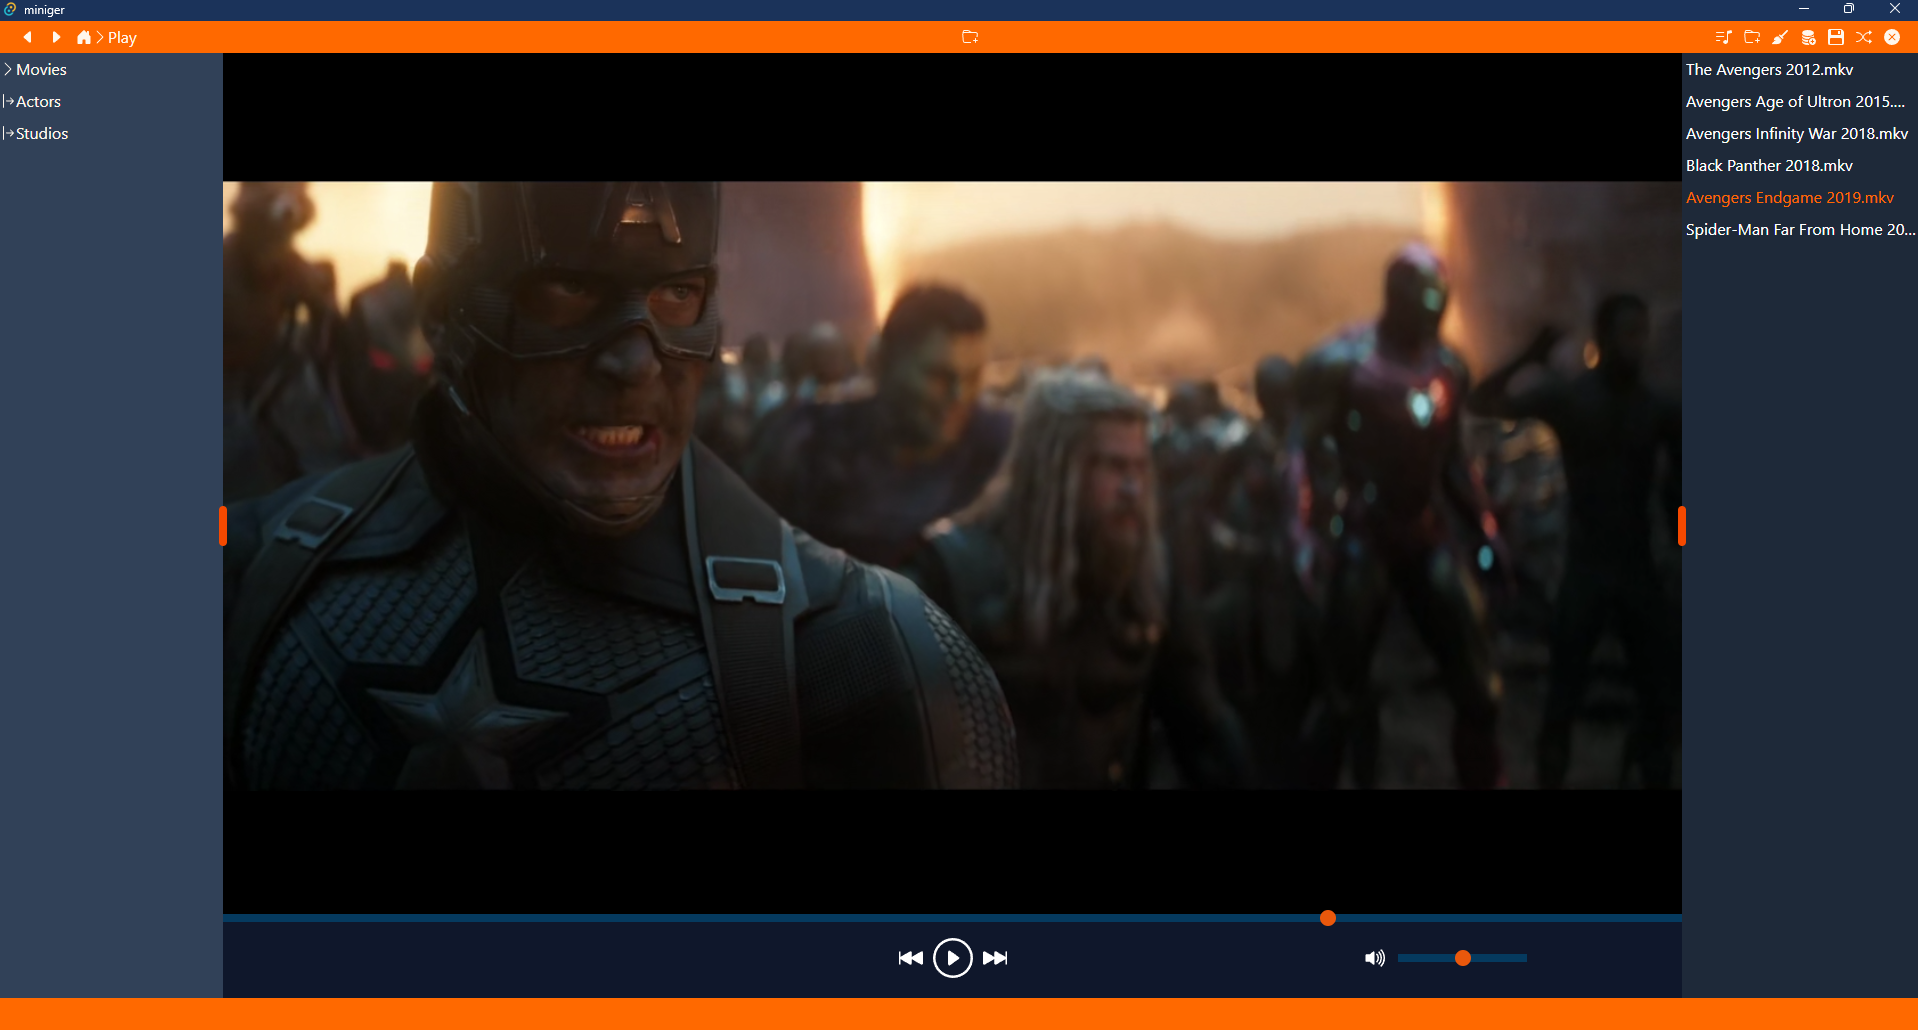The width and height of the screenshot is (1918, 1030).
Task: Click the center folder-plus icon in top bar
Action: (x=969, y=37)
